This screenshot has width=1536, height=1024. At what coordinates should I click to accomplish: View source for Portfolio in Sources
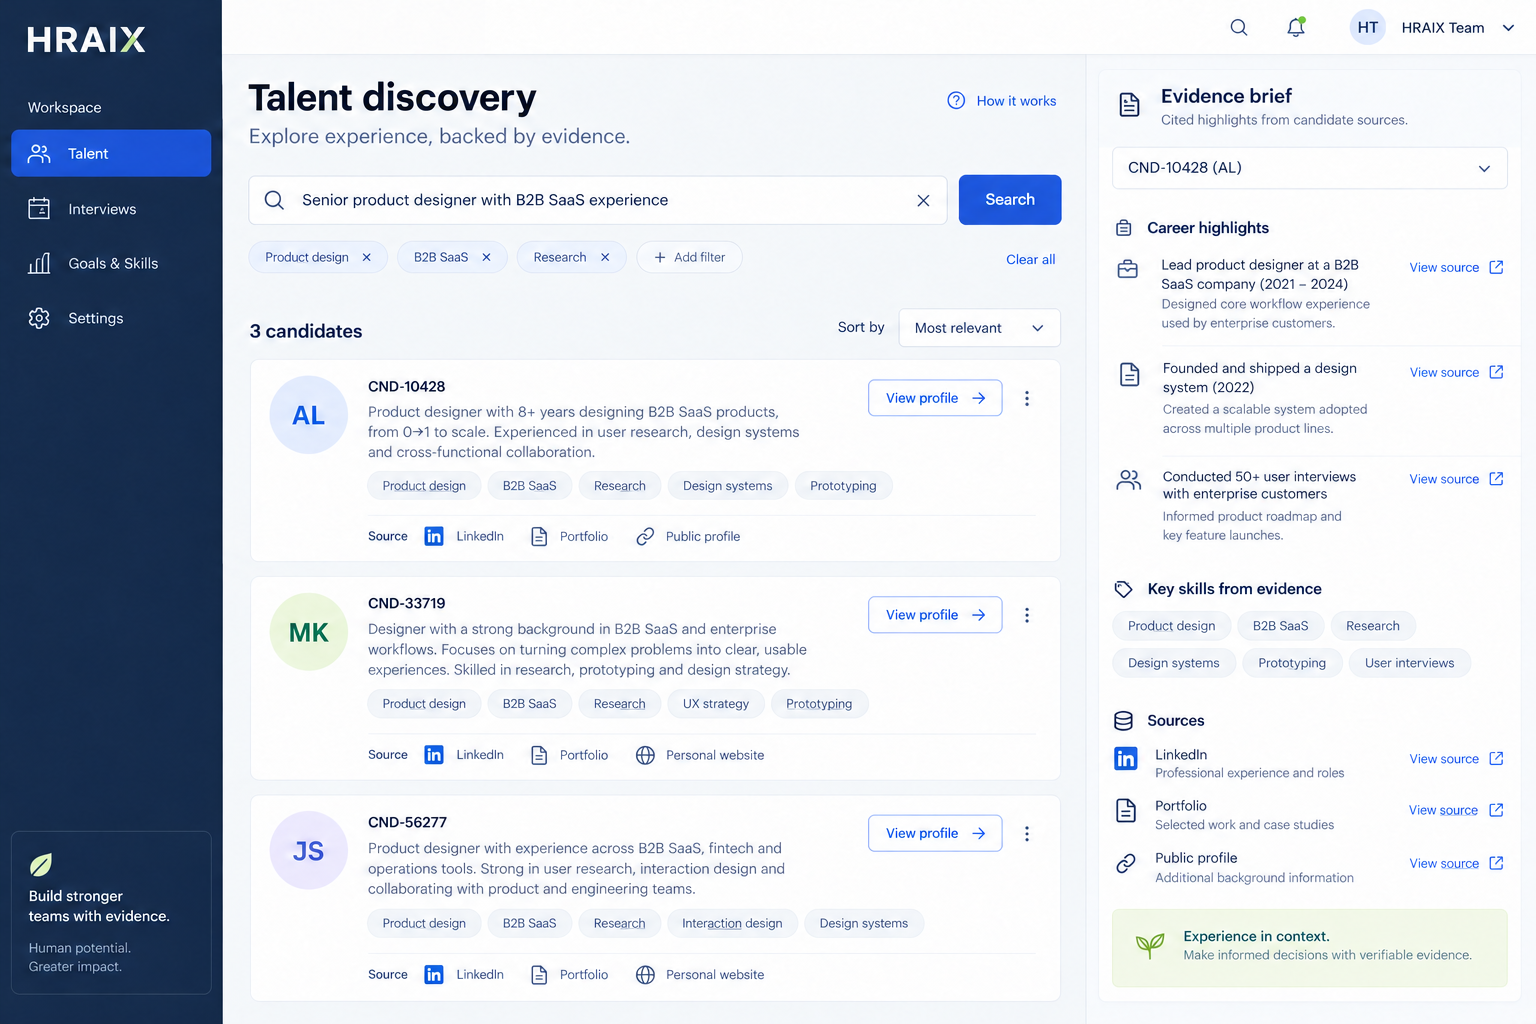[x=1456, y=810]
